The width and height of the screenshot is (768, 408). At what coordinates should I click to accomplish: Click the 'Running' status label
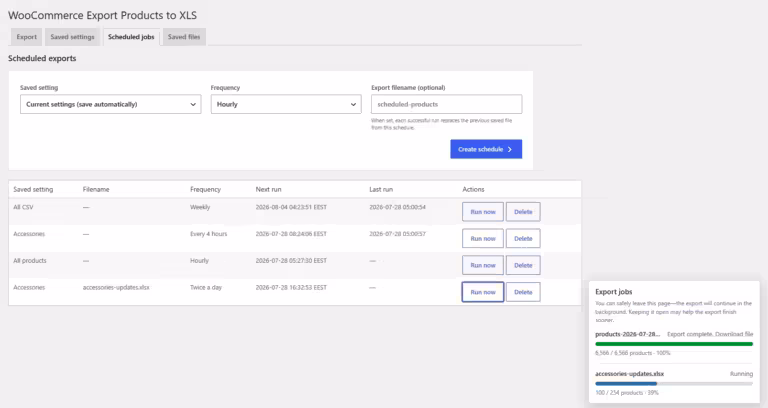(742, 374)
